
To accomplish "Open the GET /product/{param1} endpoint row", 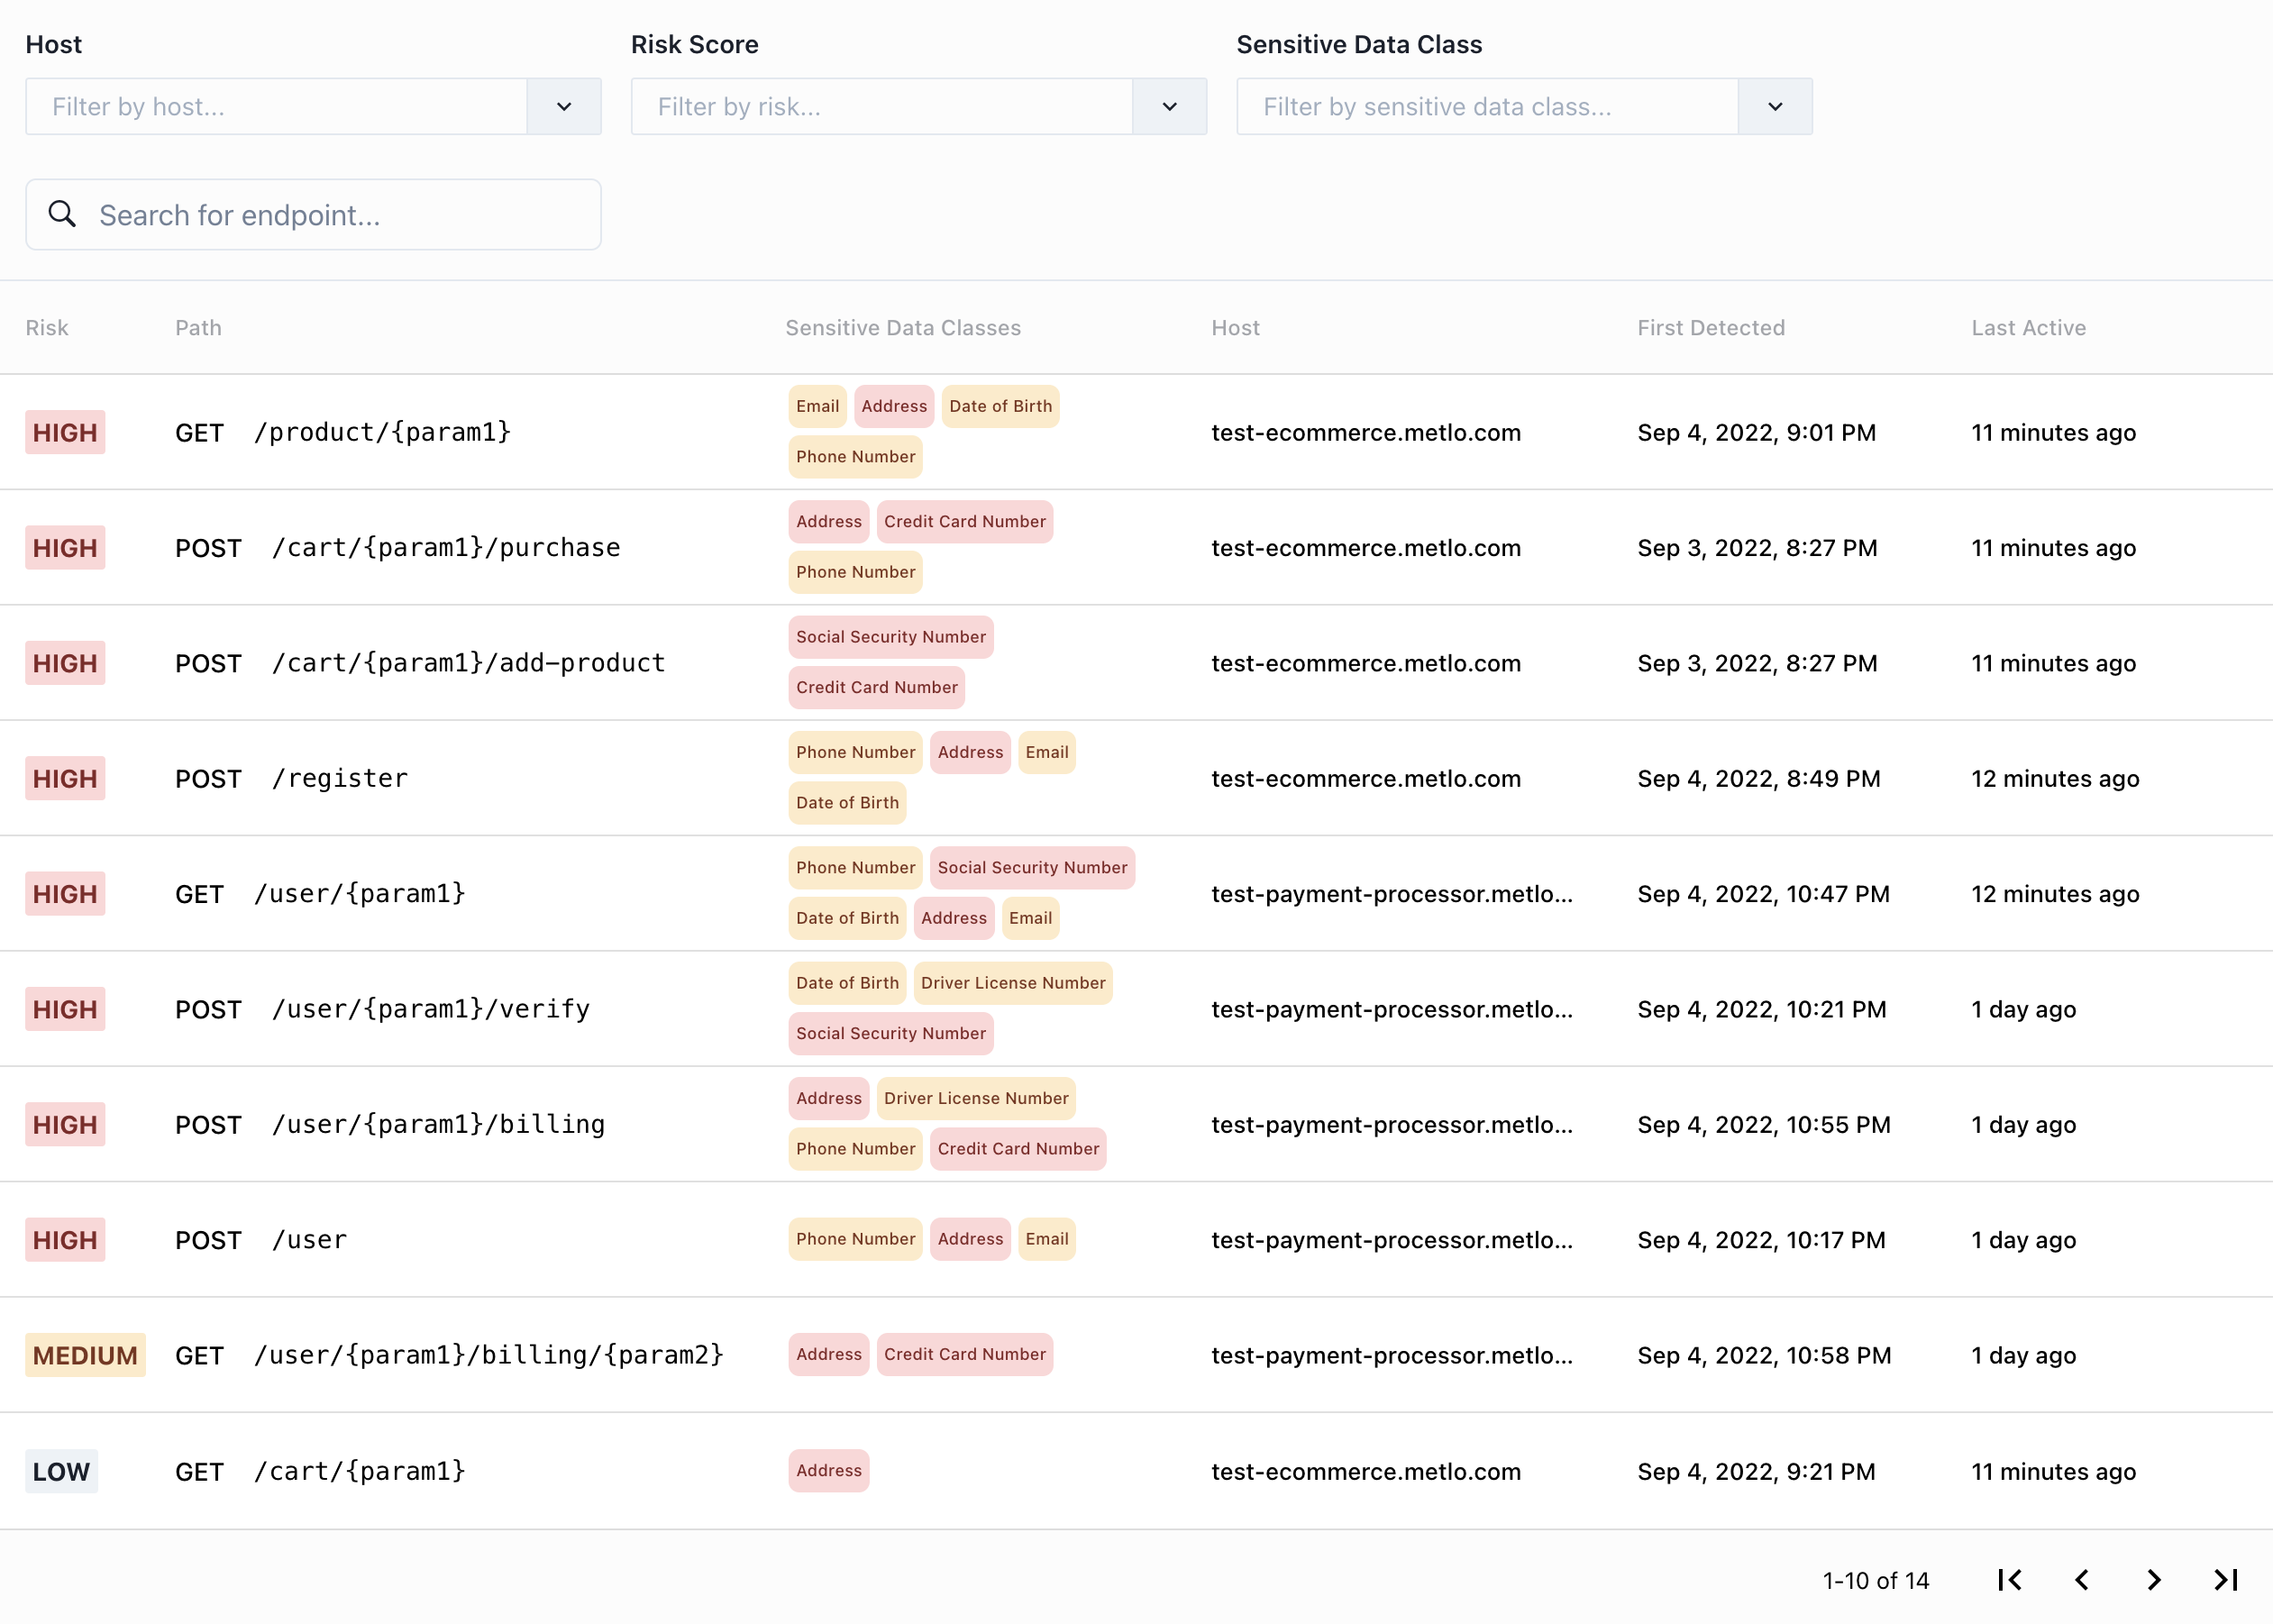I will click(x=382, y=432).
